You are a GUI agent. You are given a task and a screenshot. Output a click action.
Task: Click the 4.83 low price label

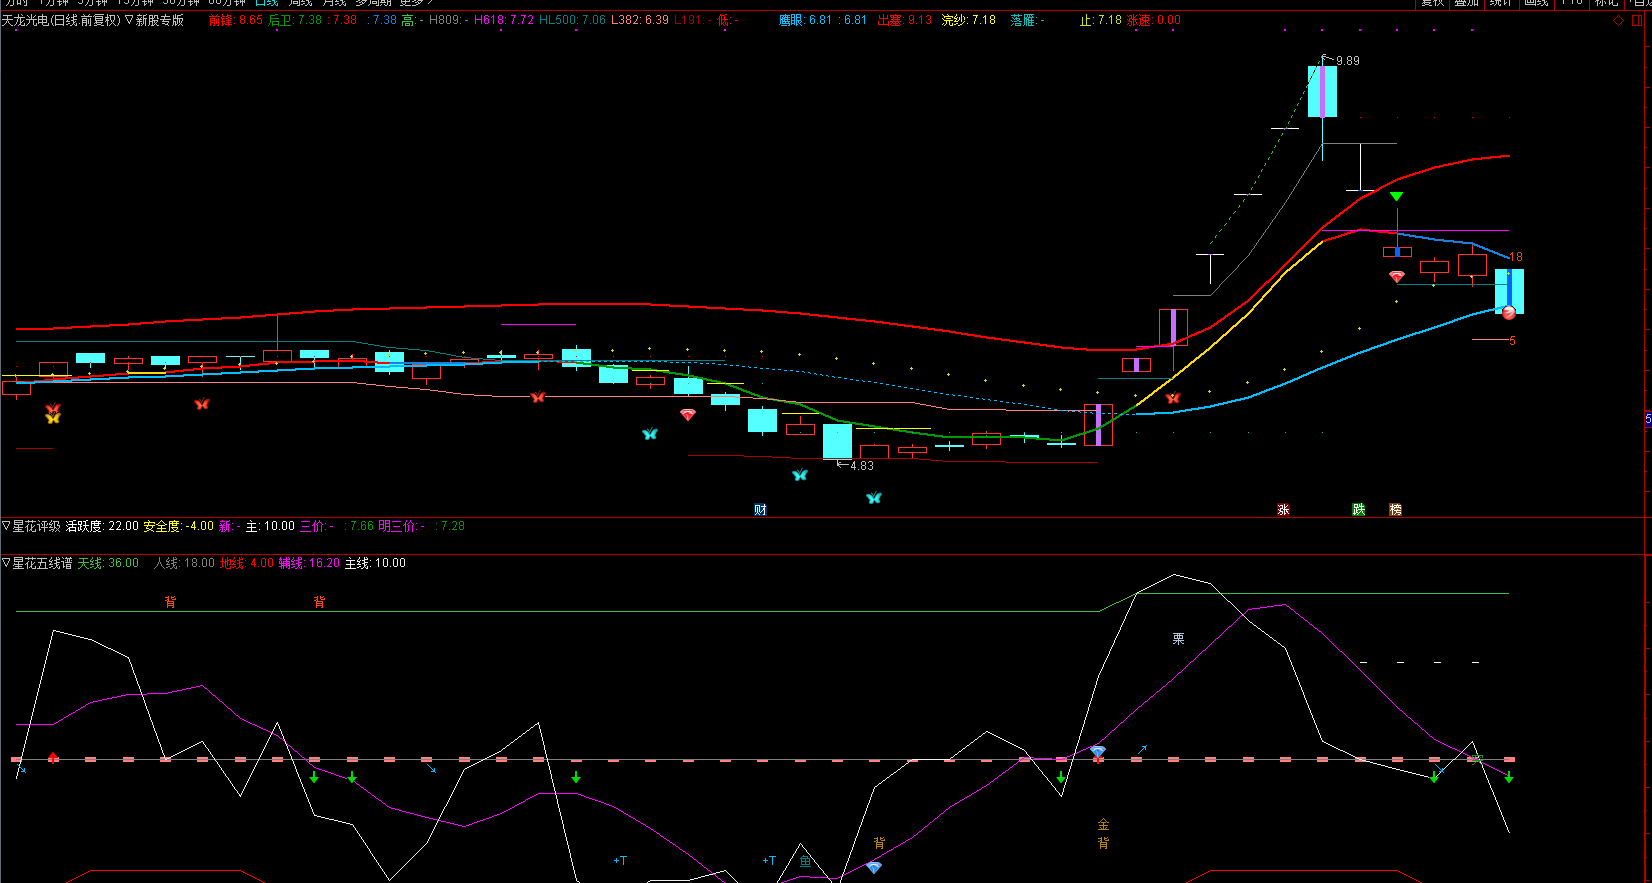coord(862,466)
